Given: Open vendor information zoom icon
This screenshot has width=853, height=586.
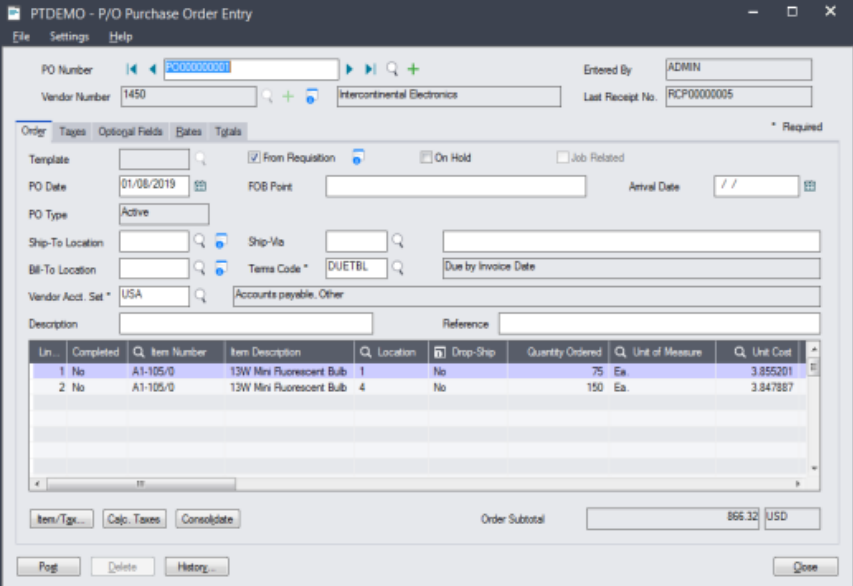Looking at the screenshot, I should click(311, 96).
